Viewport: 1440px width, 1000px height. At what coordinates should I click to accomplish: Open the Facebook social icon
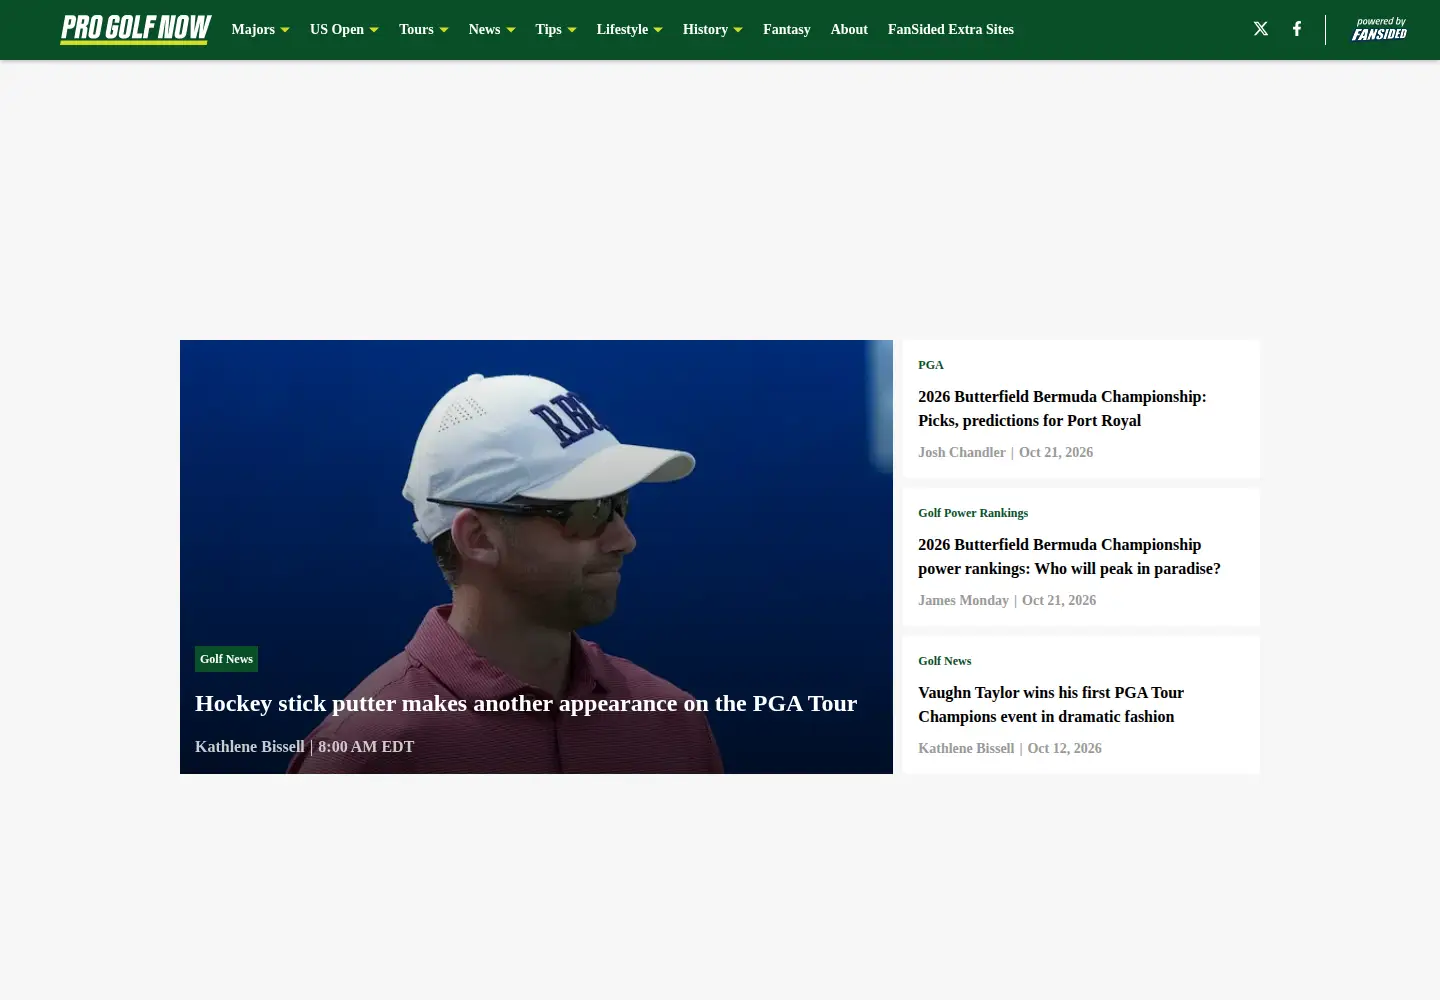1297,29
